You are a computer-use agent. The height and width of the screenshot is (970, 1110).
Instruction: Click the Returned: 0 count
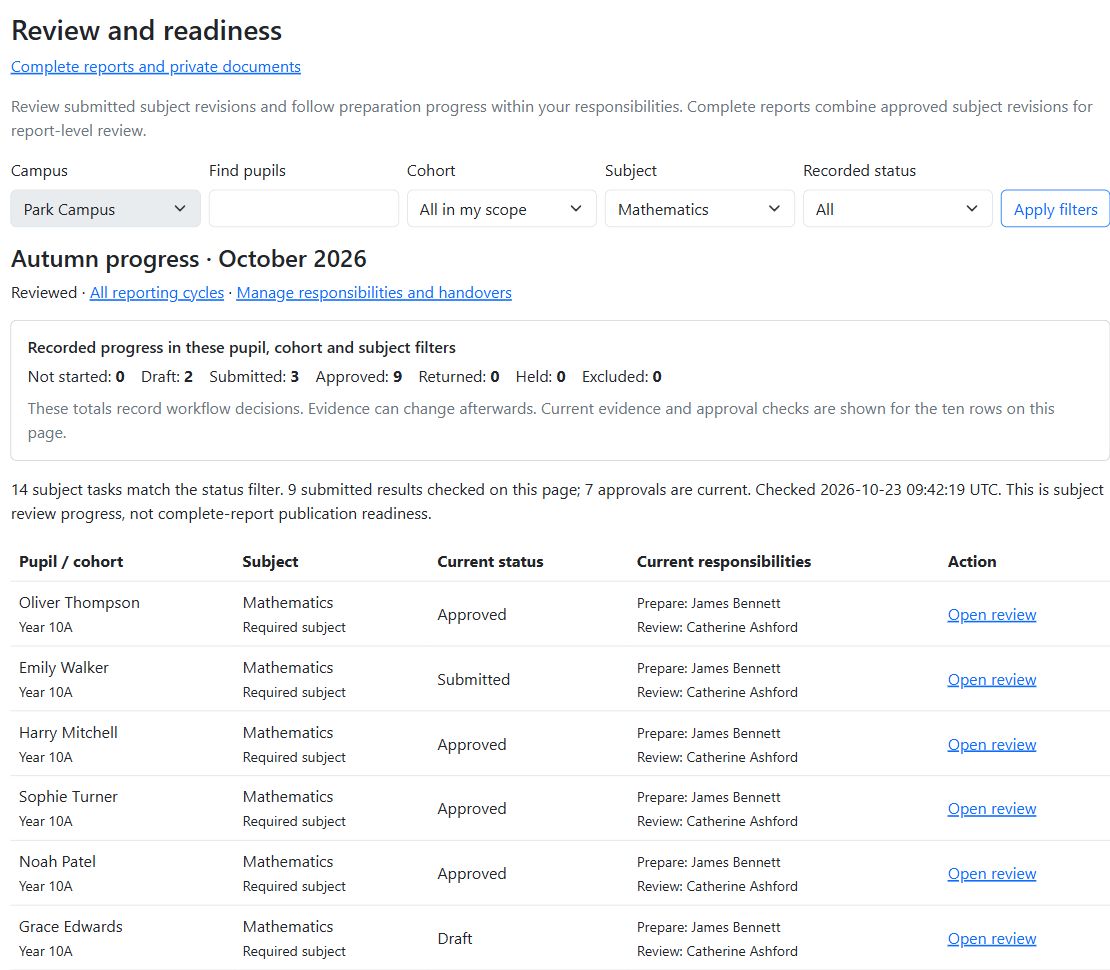459,377
